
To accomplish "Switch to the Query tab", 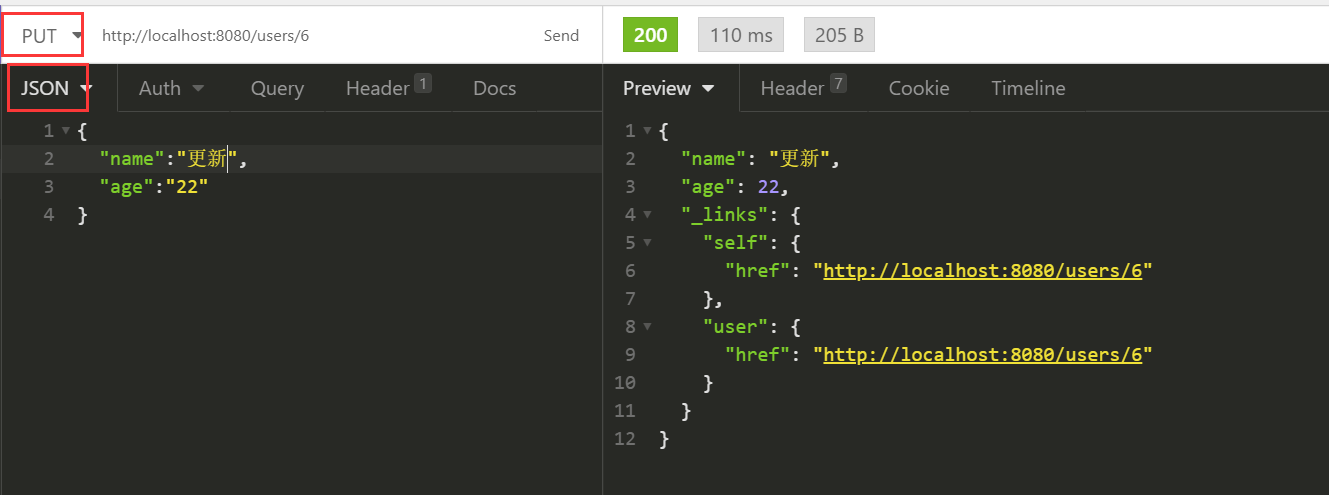I will 277,88.
